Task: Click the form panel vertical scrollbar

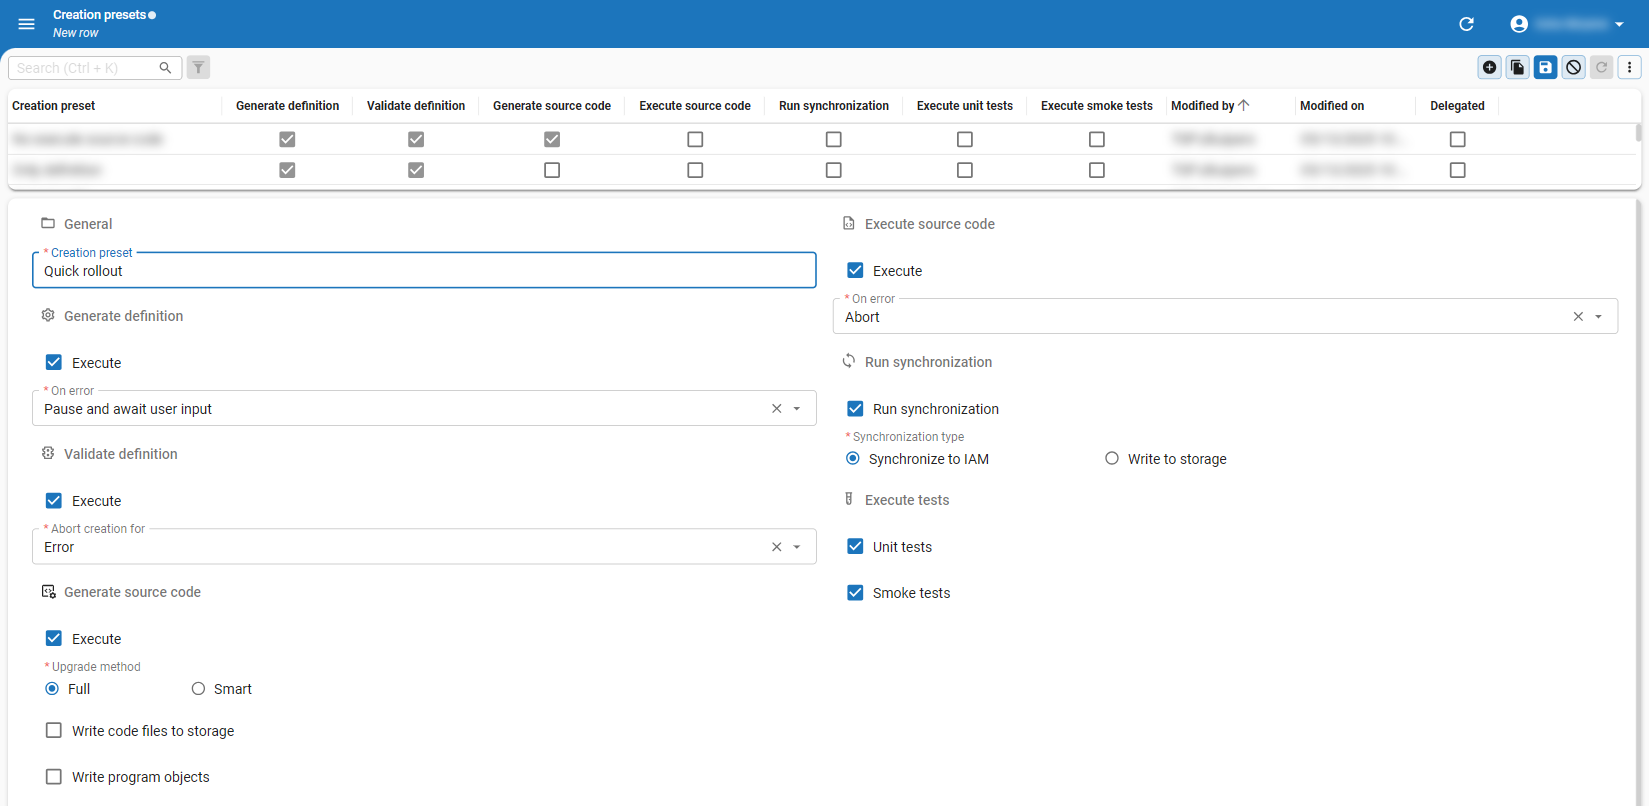Action: click(1638, 500)
